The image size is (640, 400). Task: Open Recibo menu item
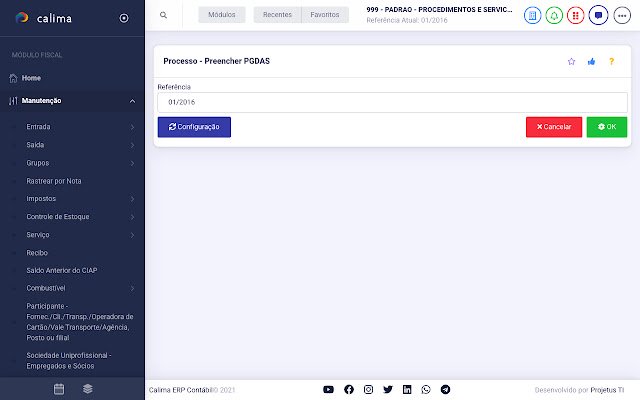(37, 253)
